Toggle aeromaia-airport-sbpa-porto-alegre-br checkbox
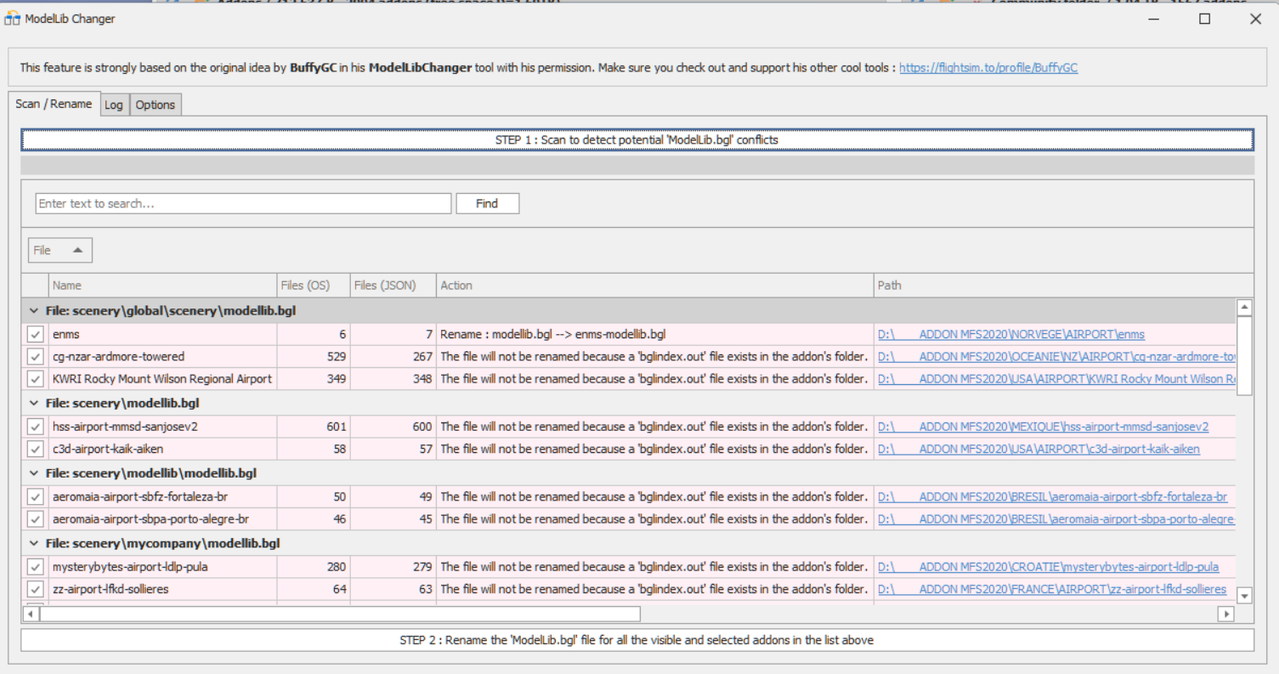This screenshot has width=1279, height=674. (x=35, y=519)
